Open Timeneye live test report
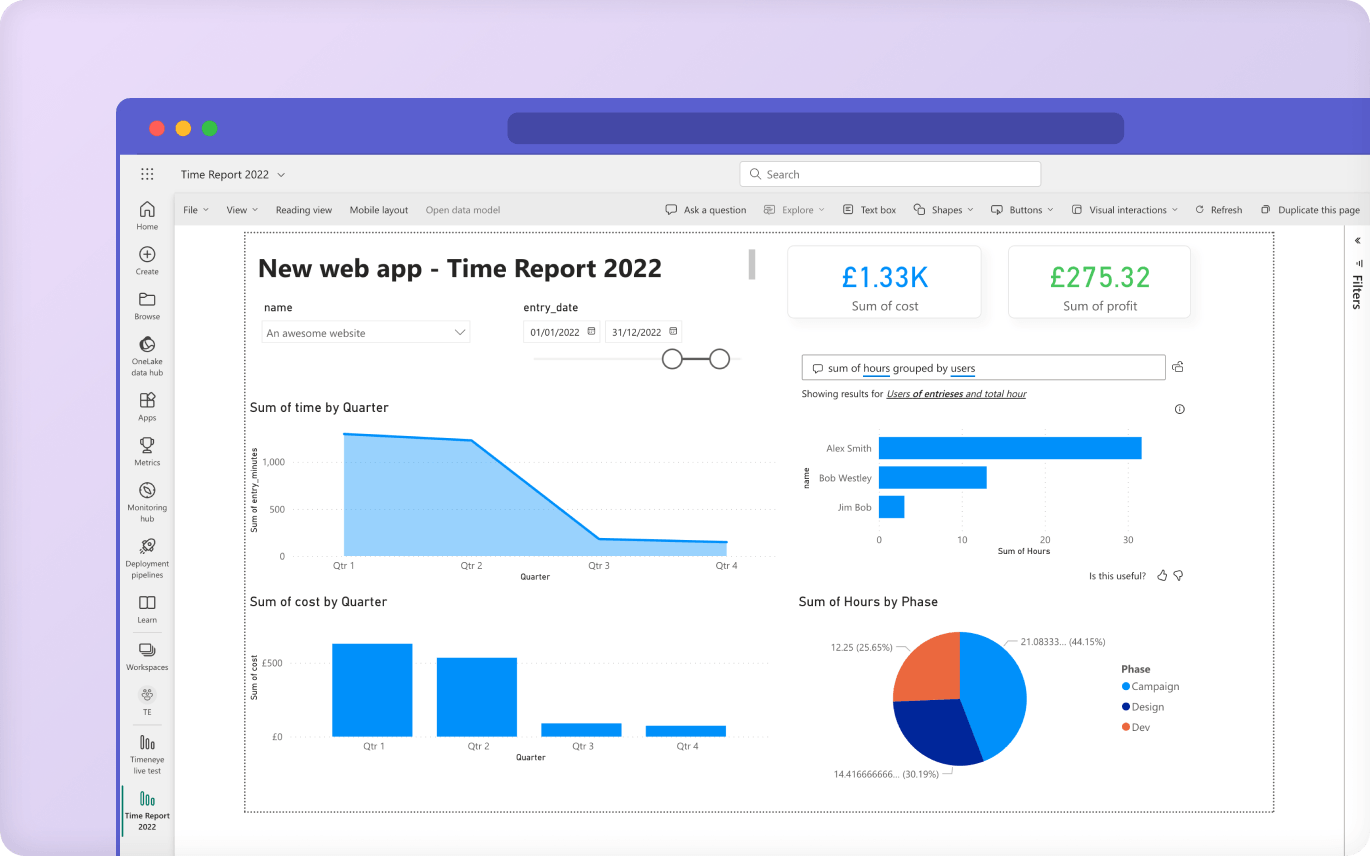Image resolution: width=1370 pixels, height=856 pixels. pyautogui.click(x=147, y=753)
